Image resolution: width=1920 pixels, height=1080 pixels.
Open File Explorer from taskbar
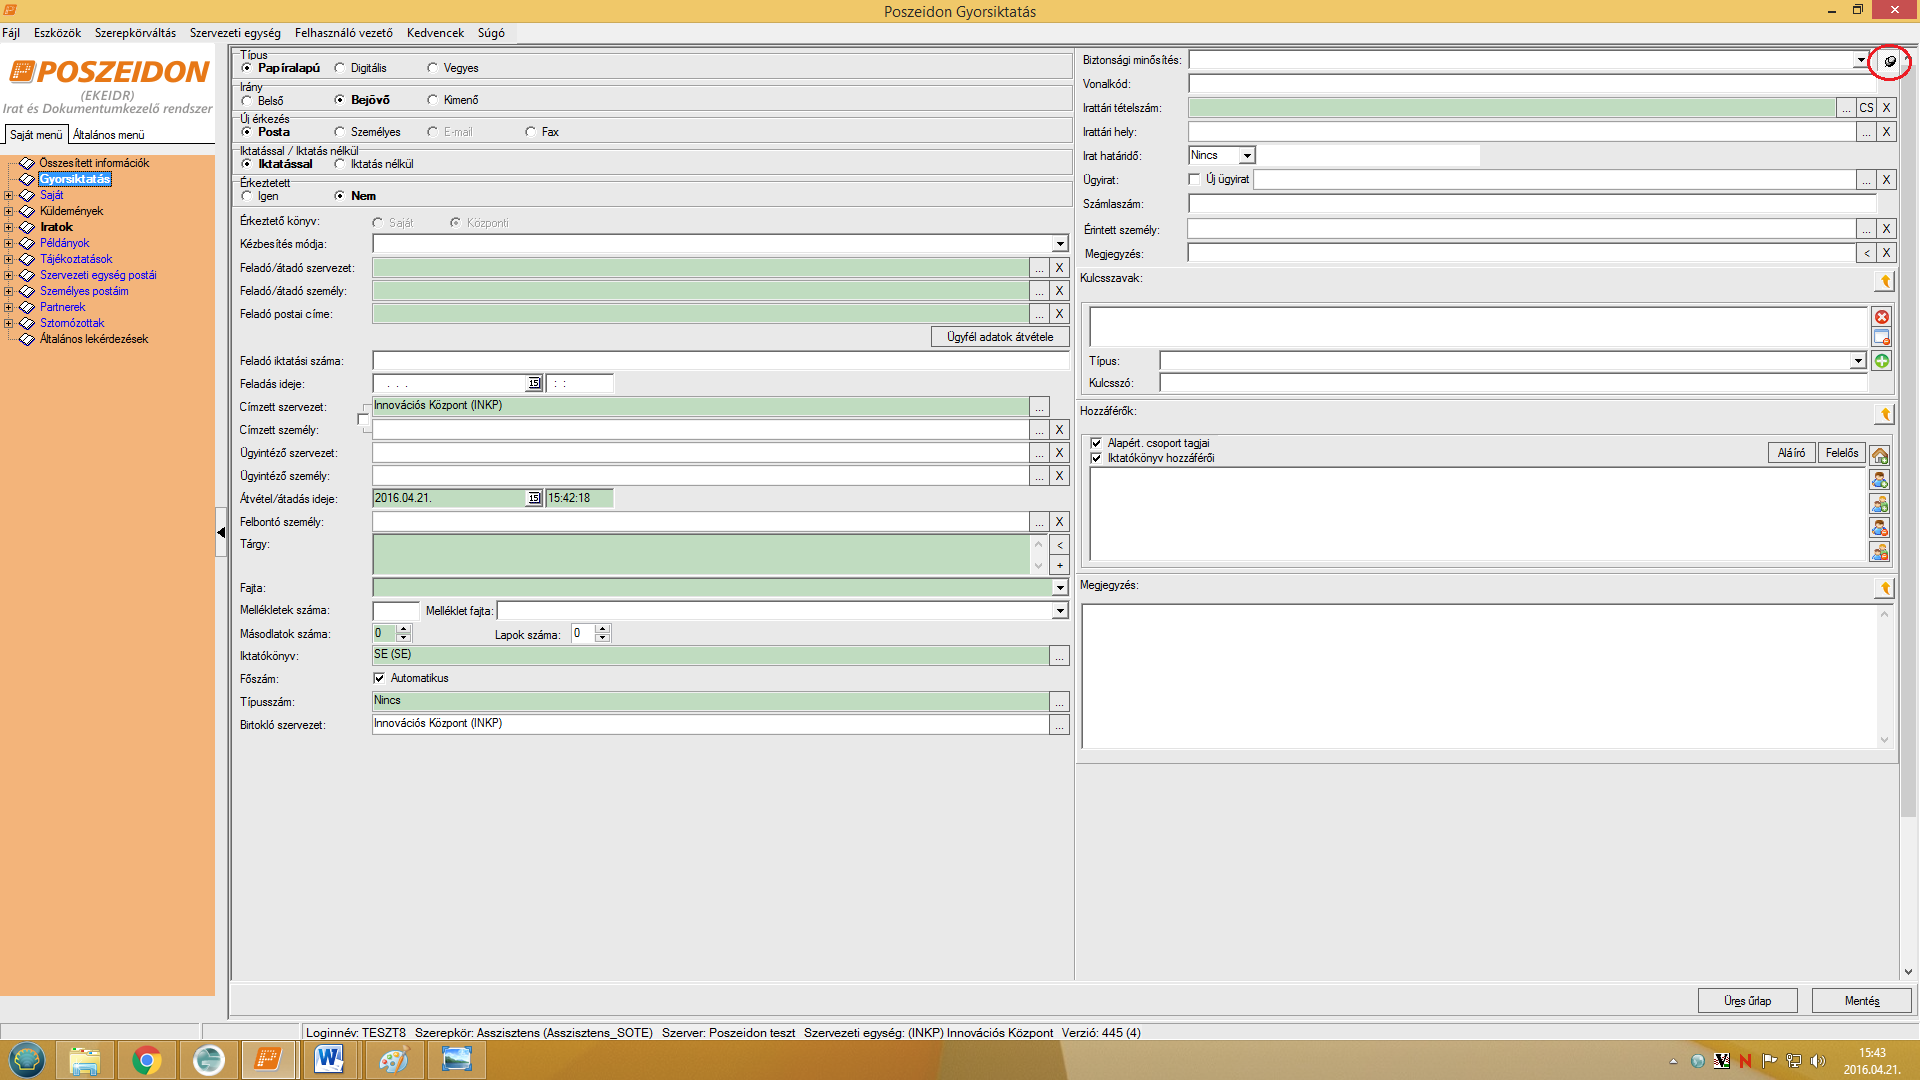85,1059
